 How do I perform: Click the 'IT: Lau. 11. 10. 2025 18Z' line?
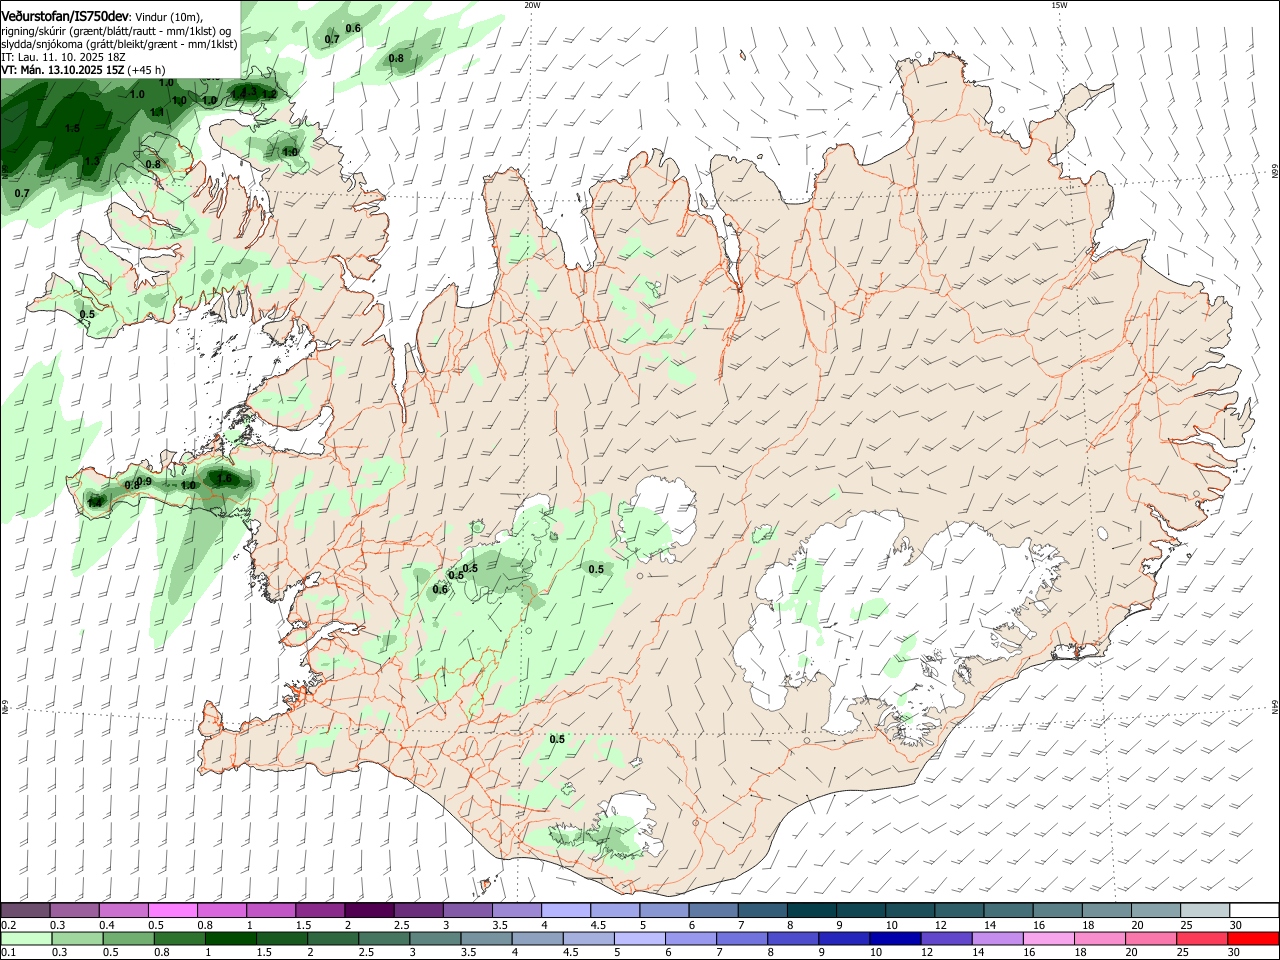click(x=63, y=57)
